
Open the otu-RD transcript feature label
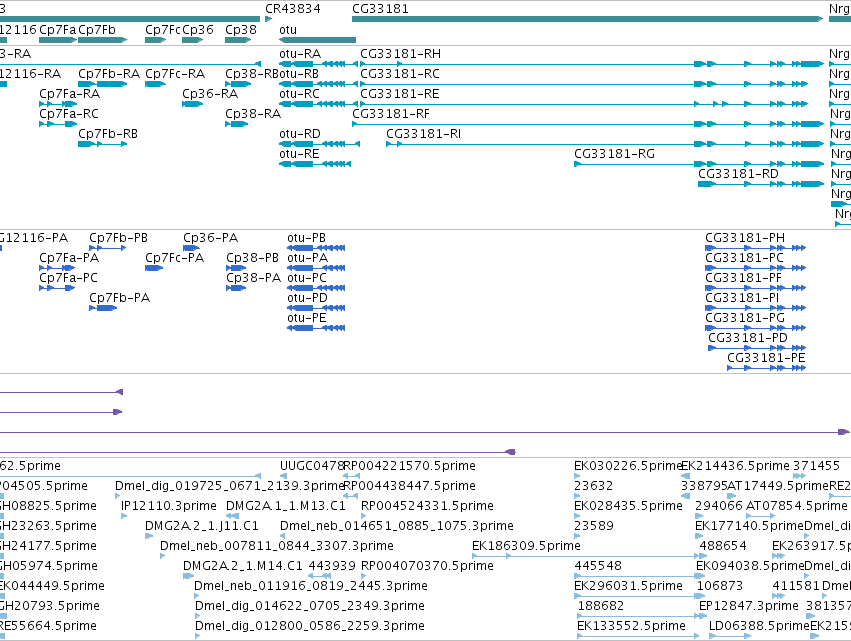300,134
